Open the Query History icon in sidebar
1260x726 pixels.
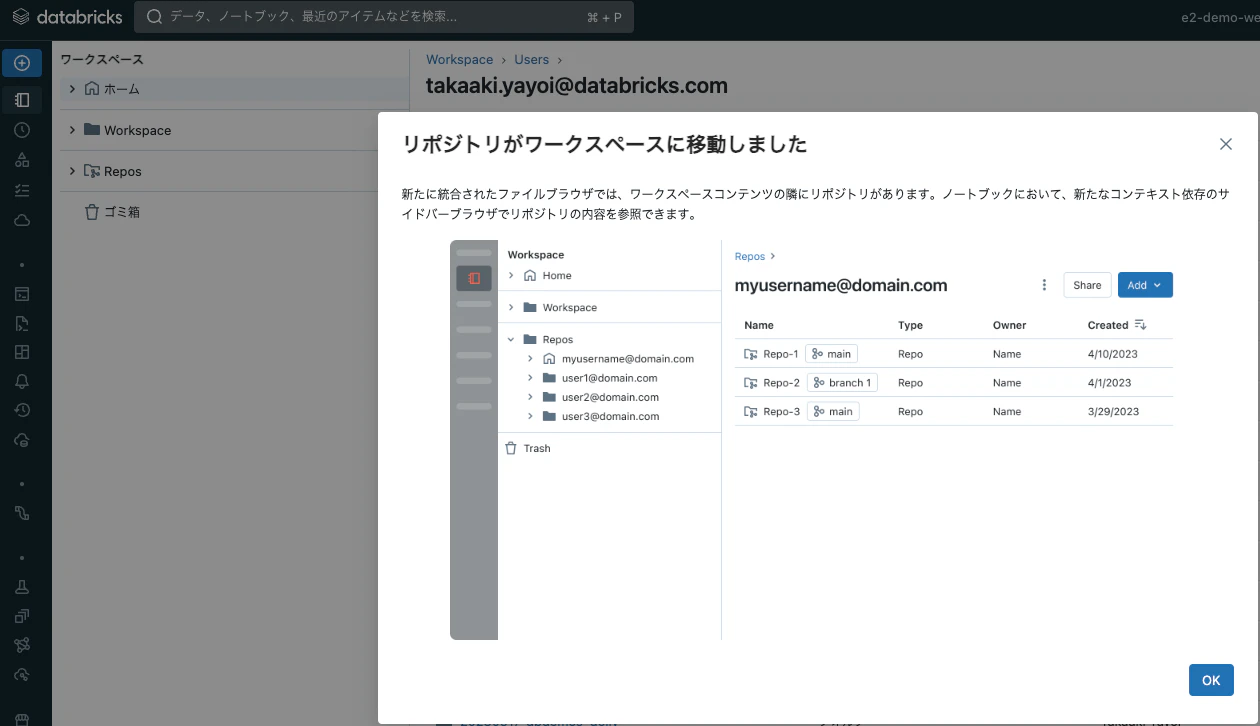click(22, 410)
